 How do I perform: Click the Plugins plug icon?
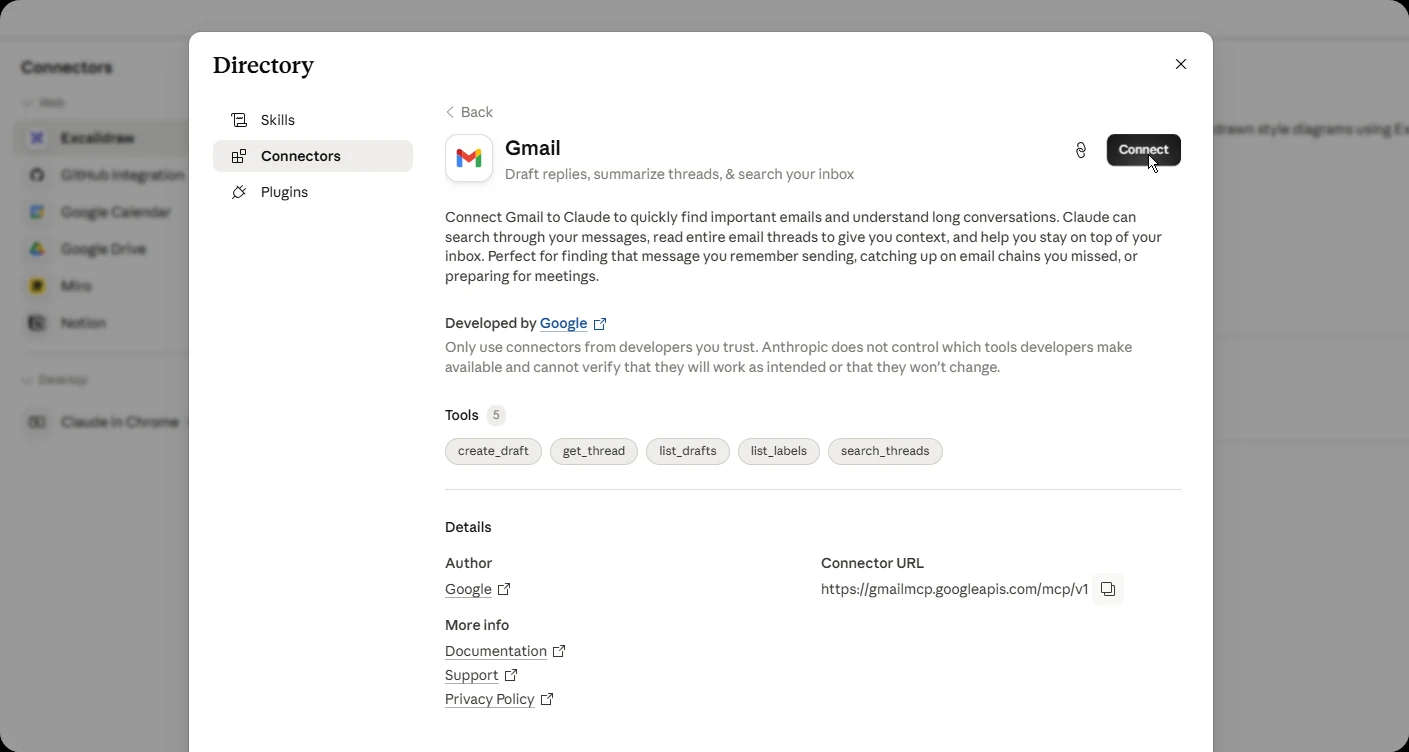coord(239,192)
